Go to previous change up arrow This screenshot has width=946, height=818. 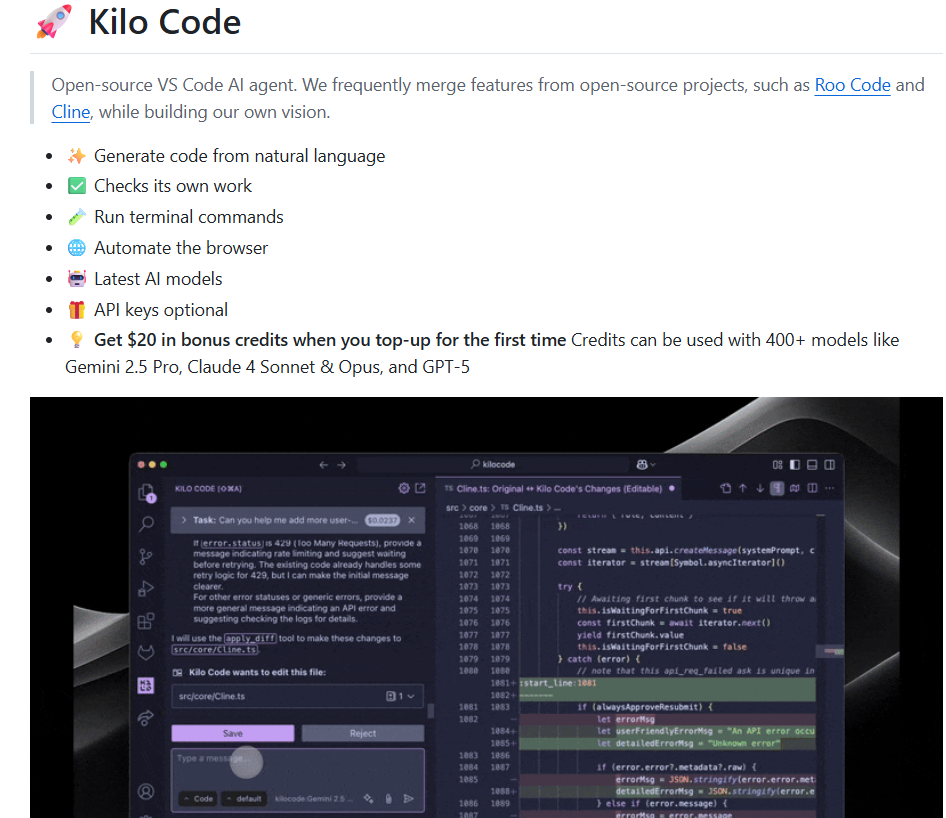743,488
